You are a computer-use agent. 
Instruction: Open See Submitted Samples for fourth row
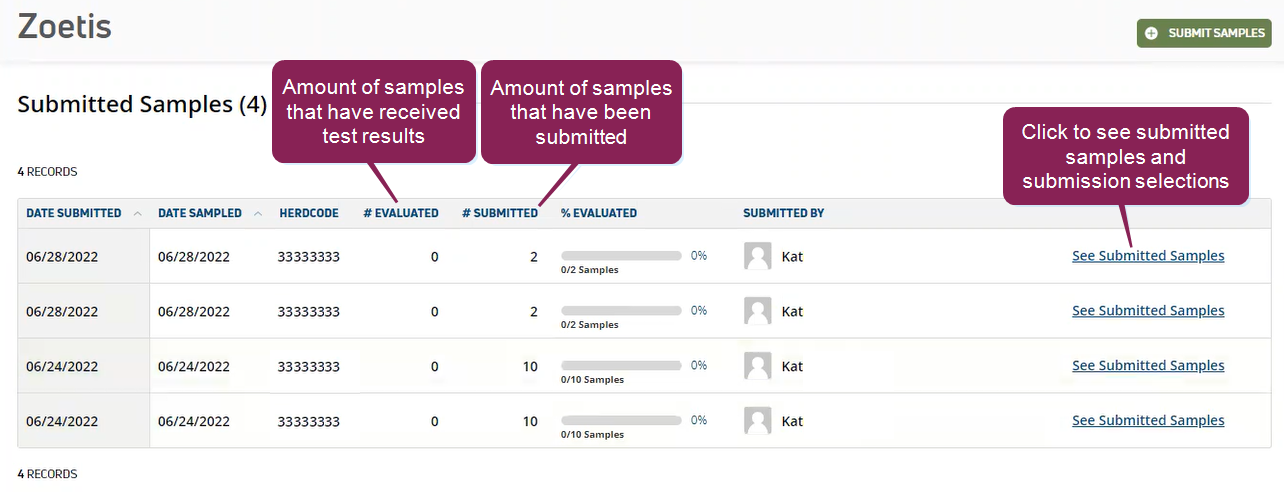click(1148, 421)
